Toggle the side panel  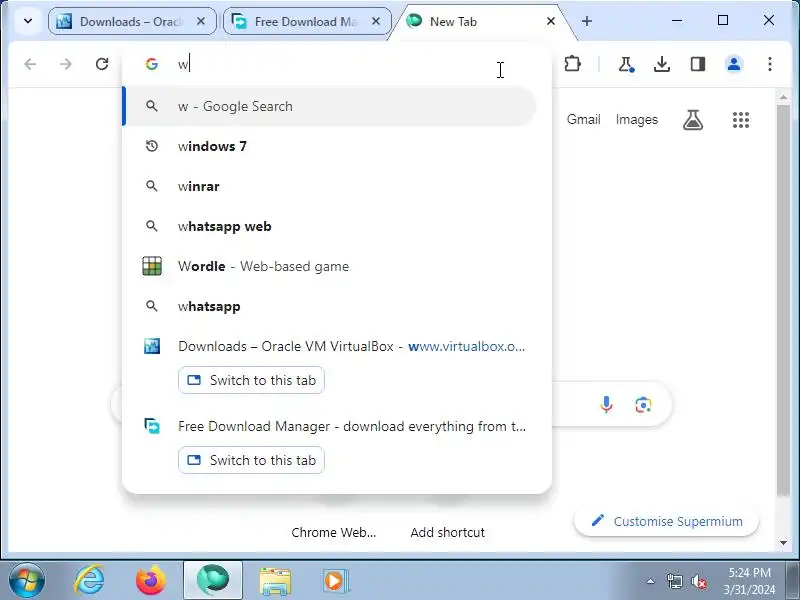coord(698,64)
